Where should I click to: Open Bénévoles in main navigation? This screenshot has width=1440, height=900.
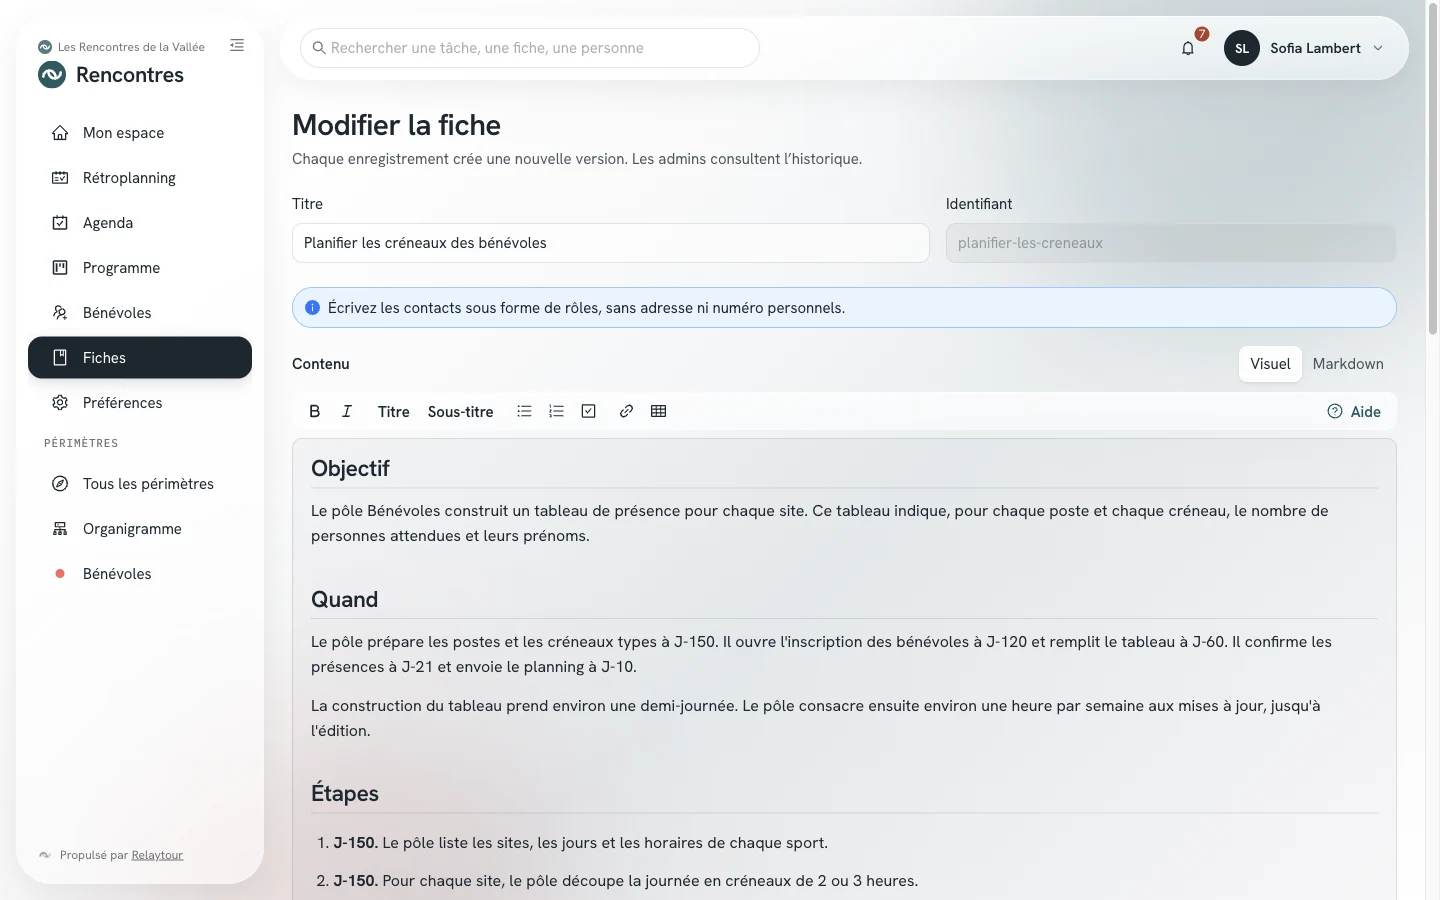point(140,313)
